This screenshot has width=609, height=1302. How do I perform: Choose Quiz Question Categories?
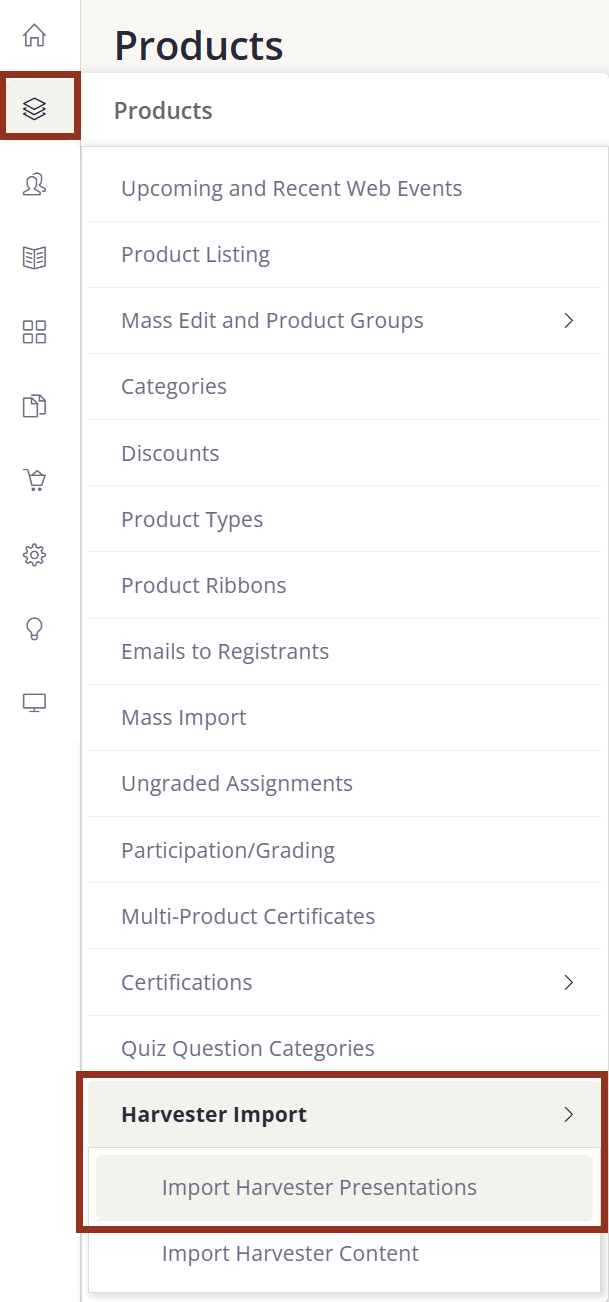pyautogui.click(x=247, y=1048)
